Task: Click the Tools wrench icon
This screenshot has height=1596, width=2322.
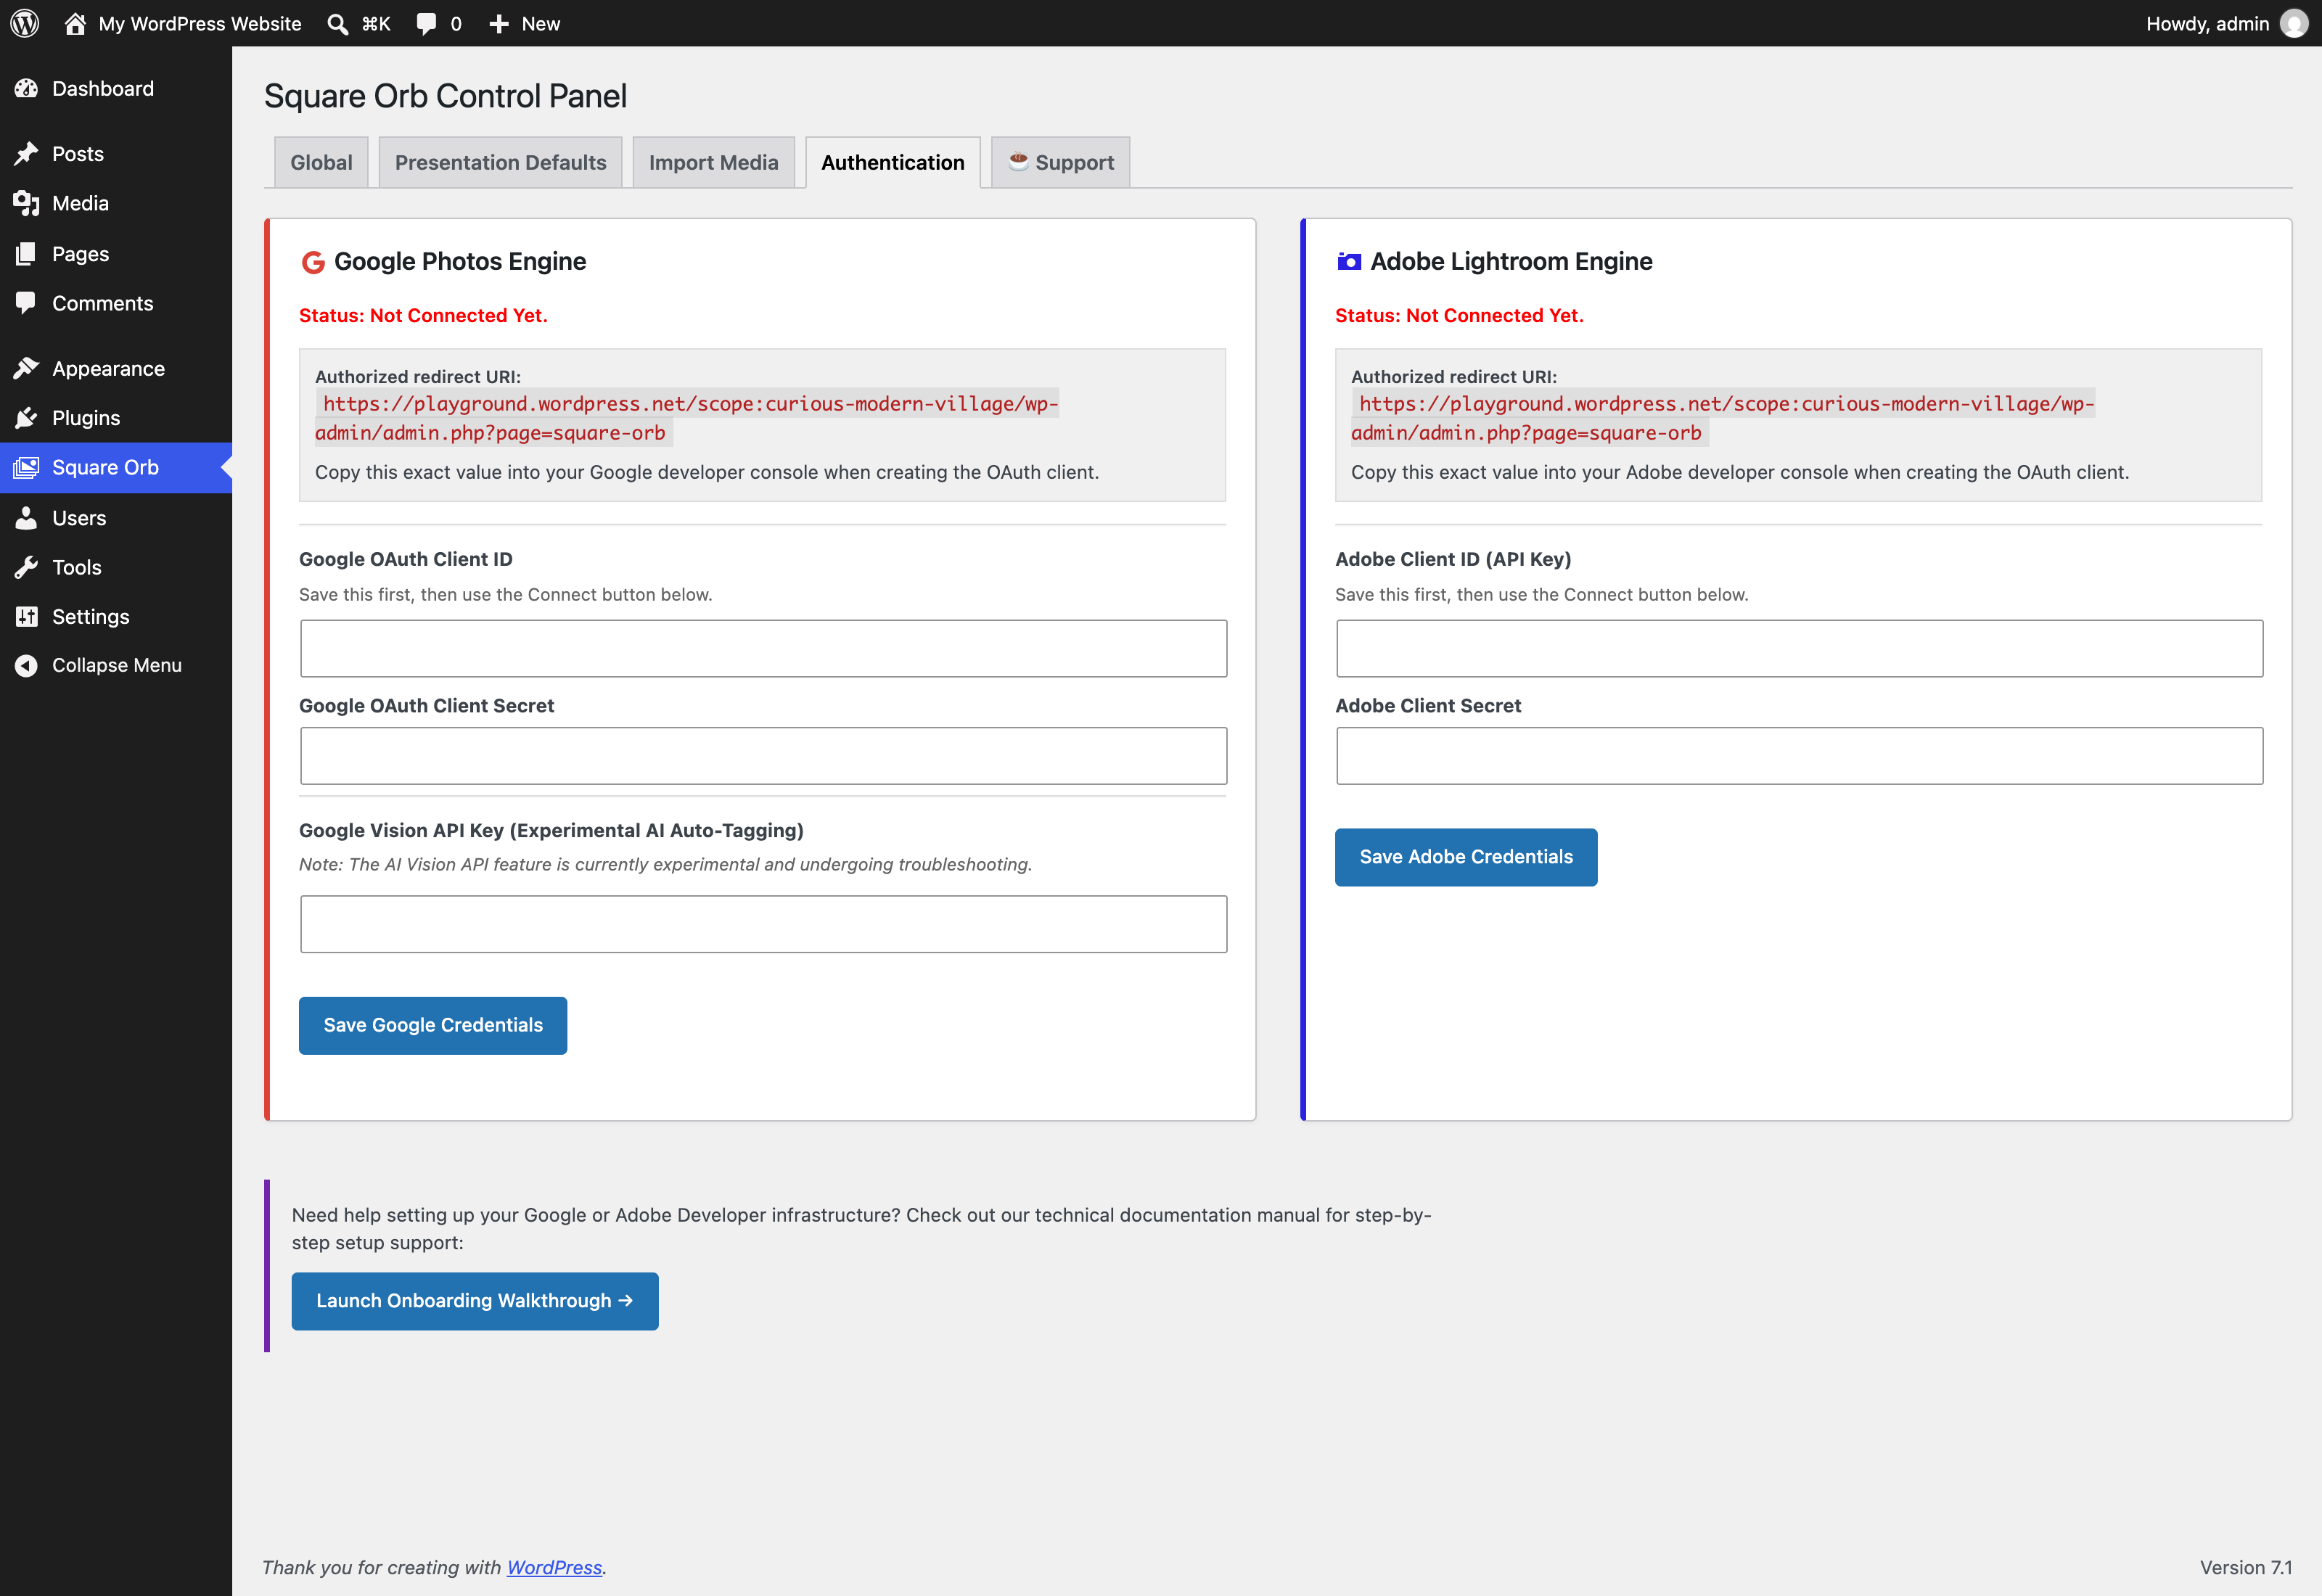Action: coord(27,567)
